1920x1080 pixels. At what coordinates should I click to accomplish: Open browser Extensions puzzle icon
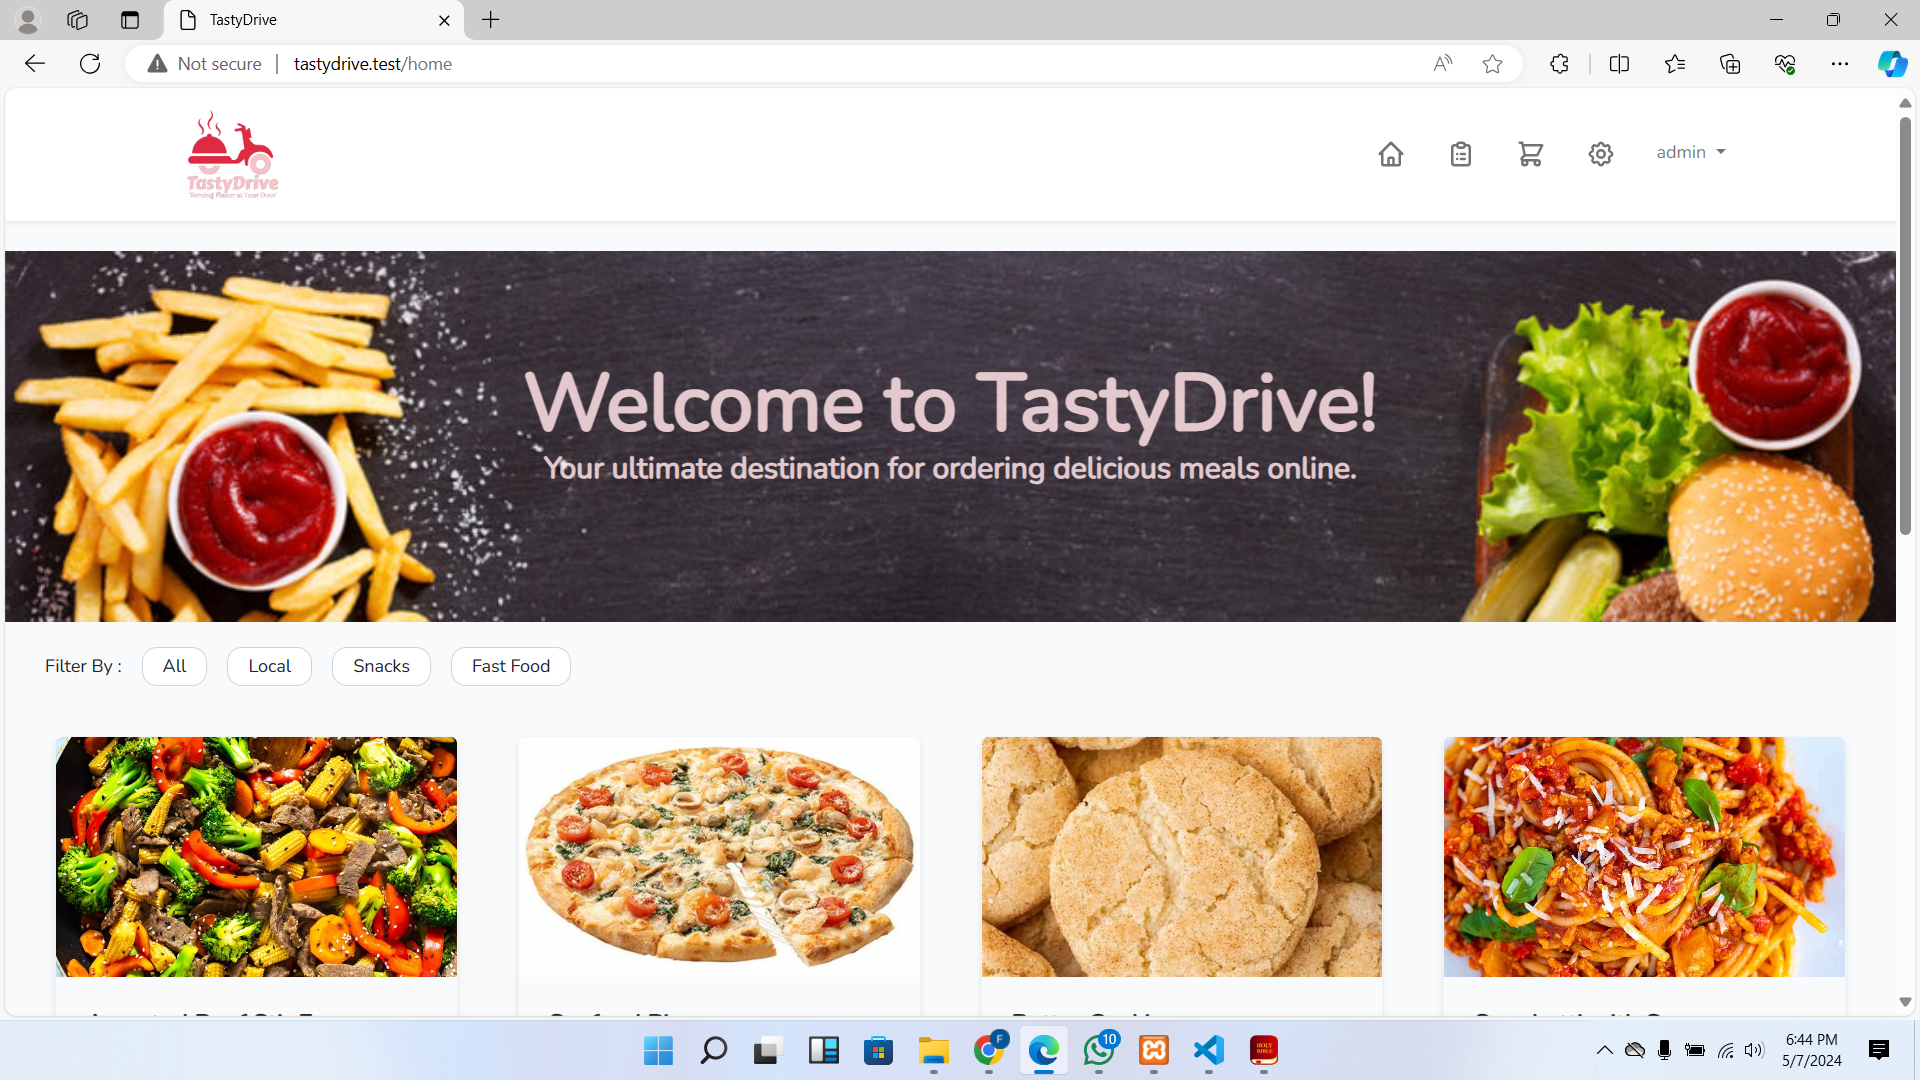tap(1559, 64)
